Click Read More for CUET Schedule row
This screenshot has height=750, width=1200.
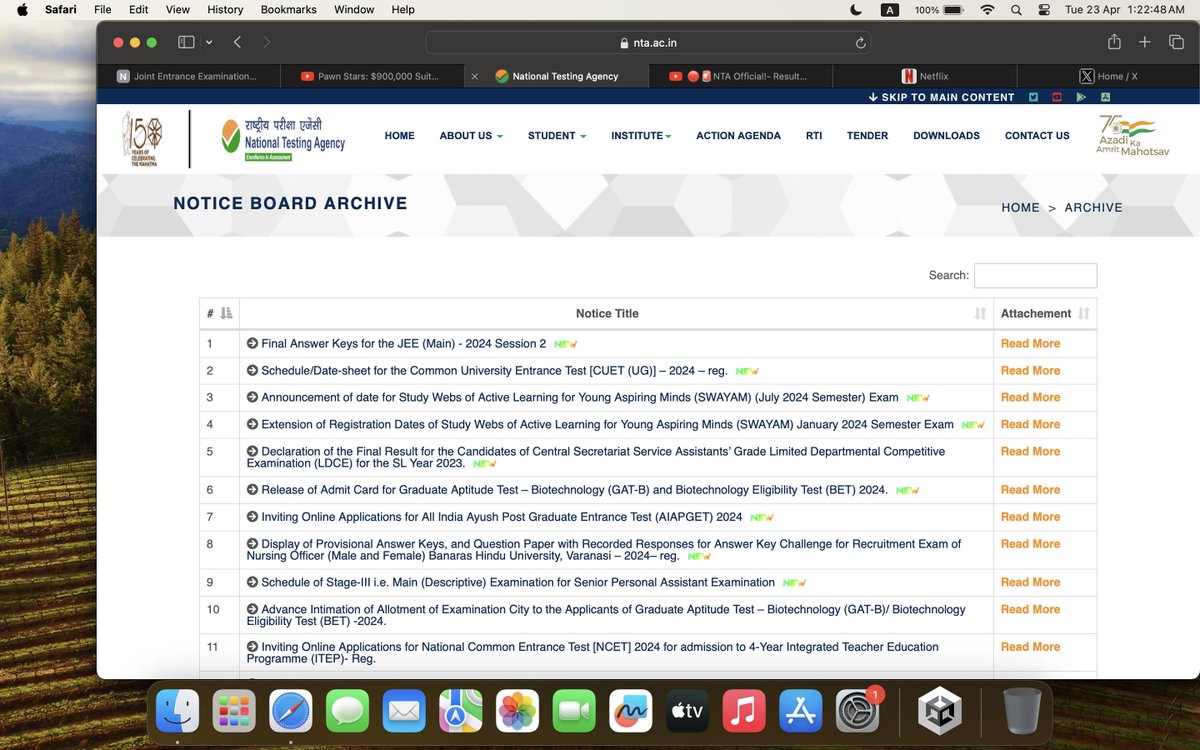[x=1030, y=370]
